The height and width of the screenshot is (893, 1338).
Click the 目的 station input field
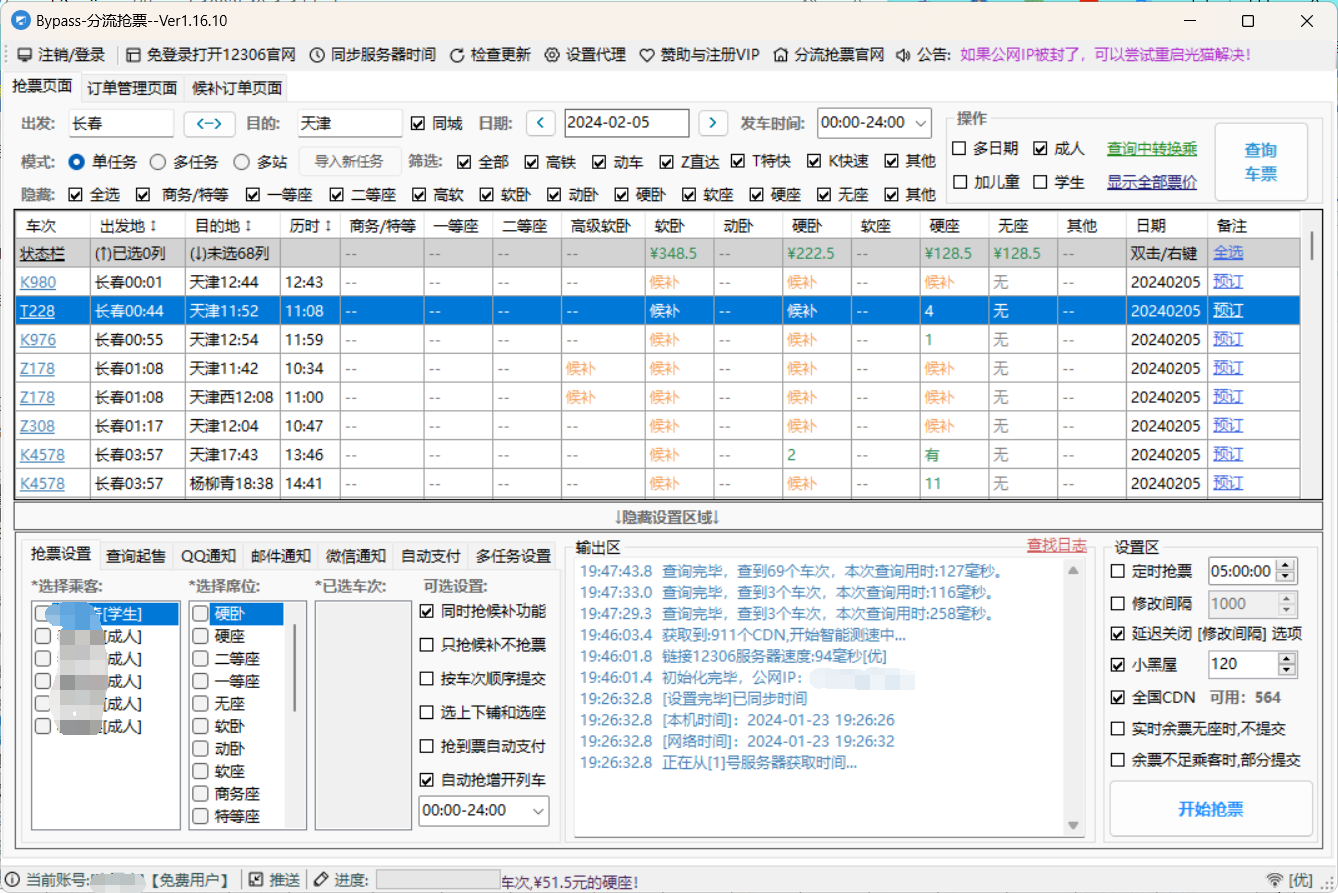point(350,123)
